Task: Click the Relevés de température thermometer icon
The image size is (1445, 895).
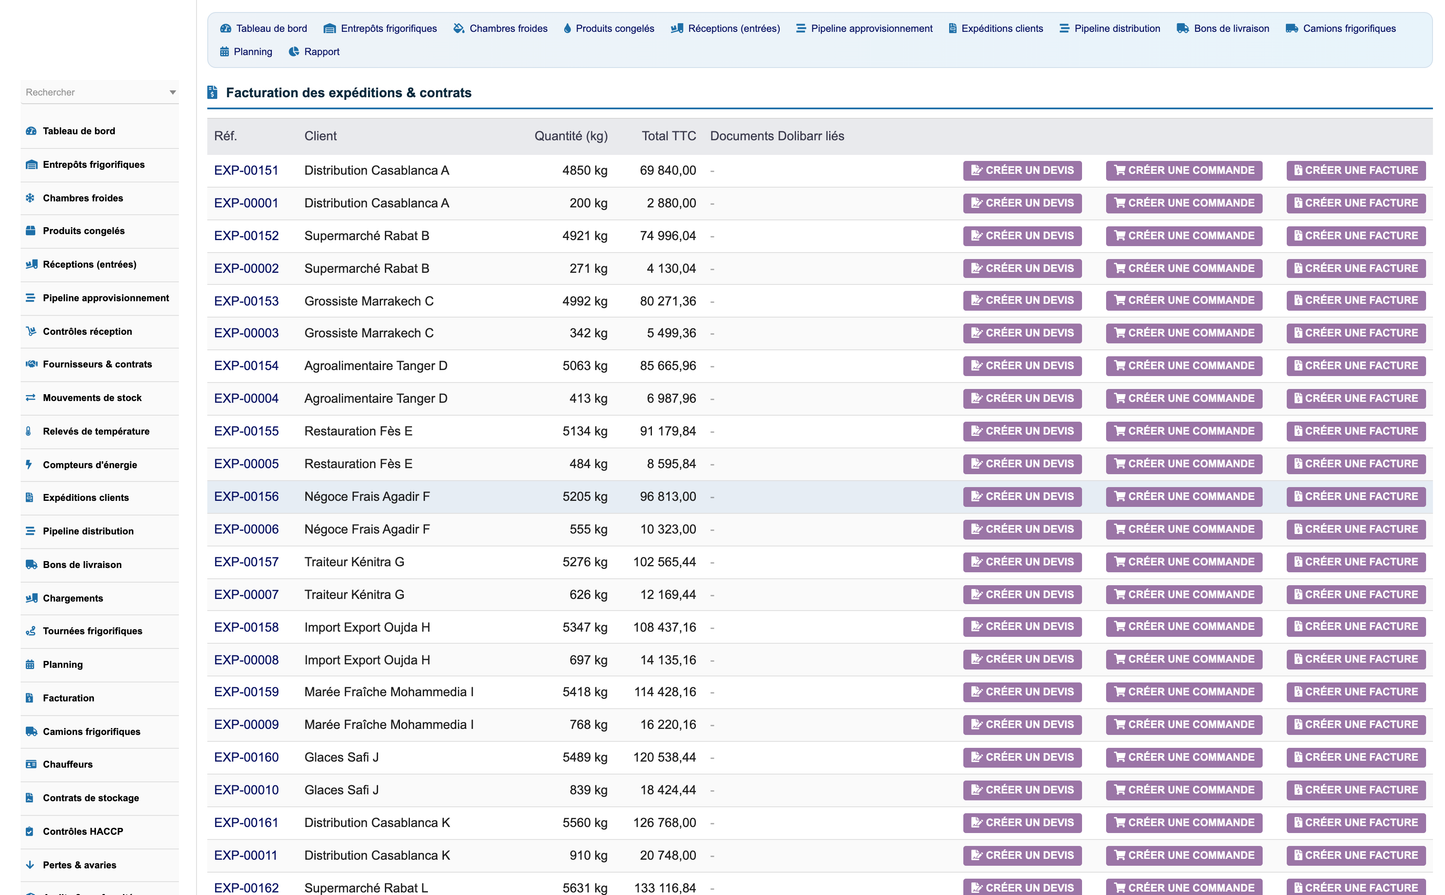Action: pyautogui.click(x=29, y=432)
